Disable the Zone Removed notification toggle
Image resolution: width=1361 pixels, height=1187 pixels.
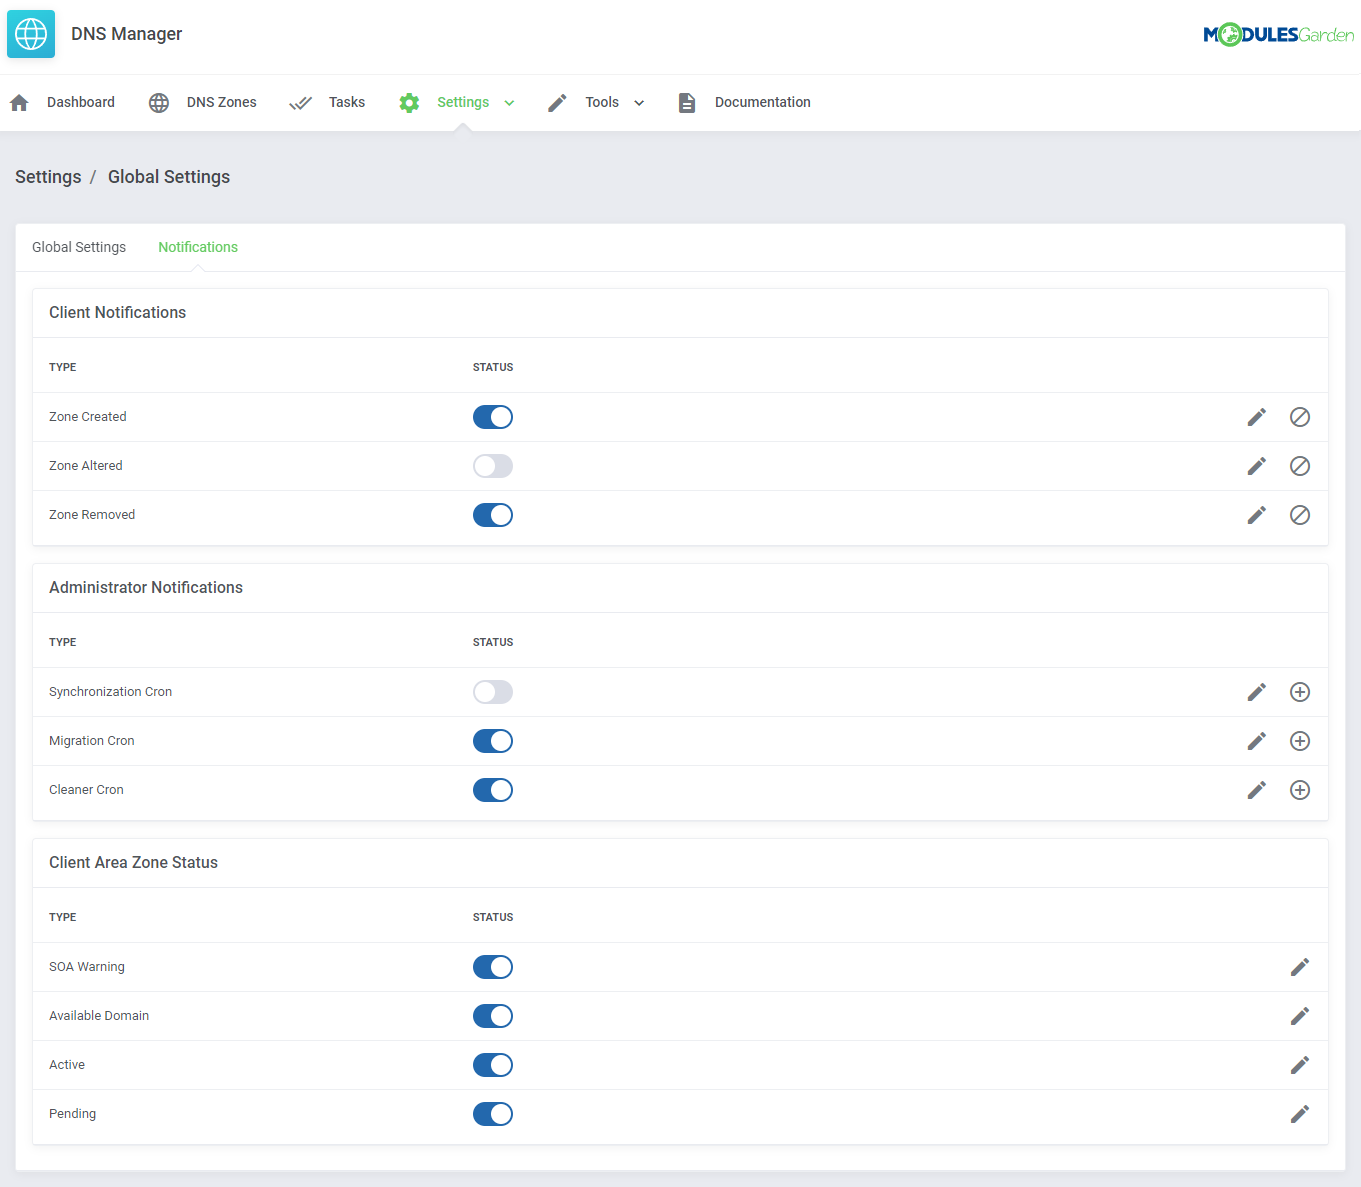493,514
